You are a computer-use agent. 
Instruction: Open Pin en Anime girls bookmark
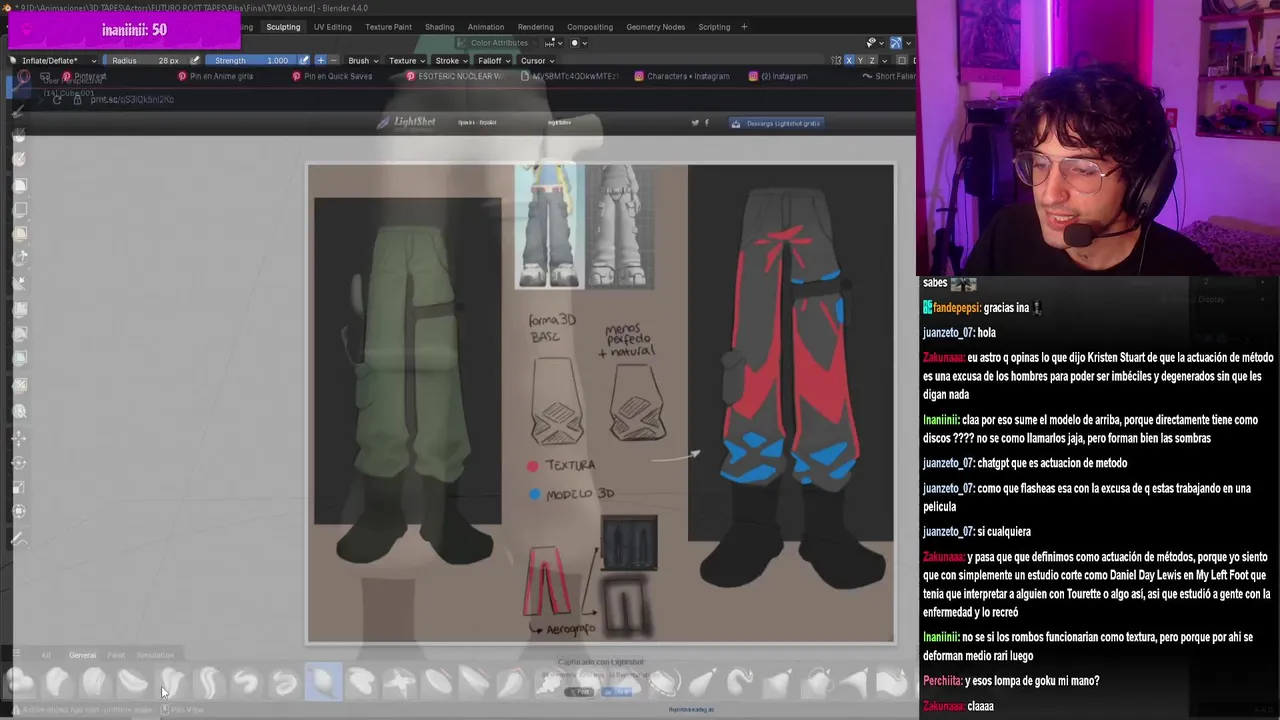[215, 76]
